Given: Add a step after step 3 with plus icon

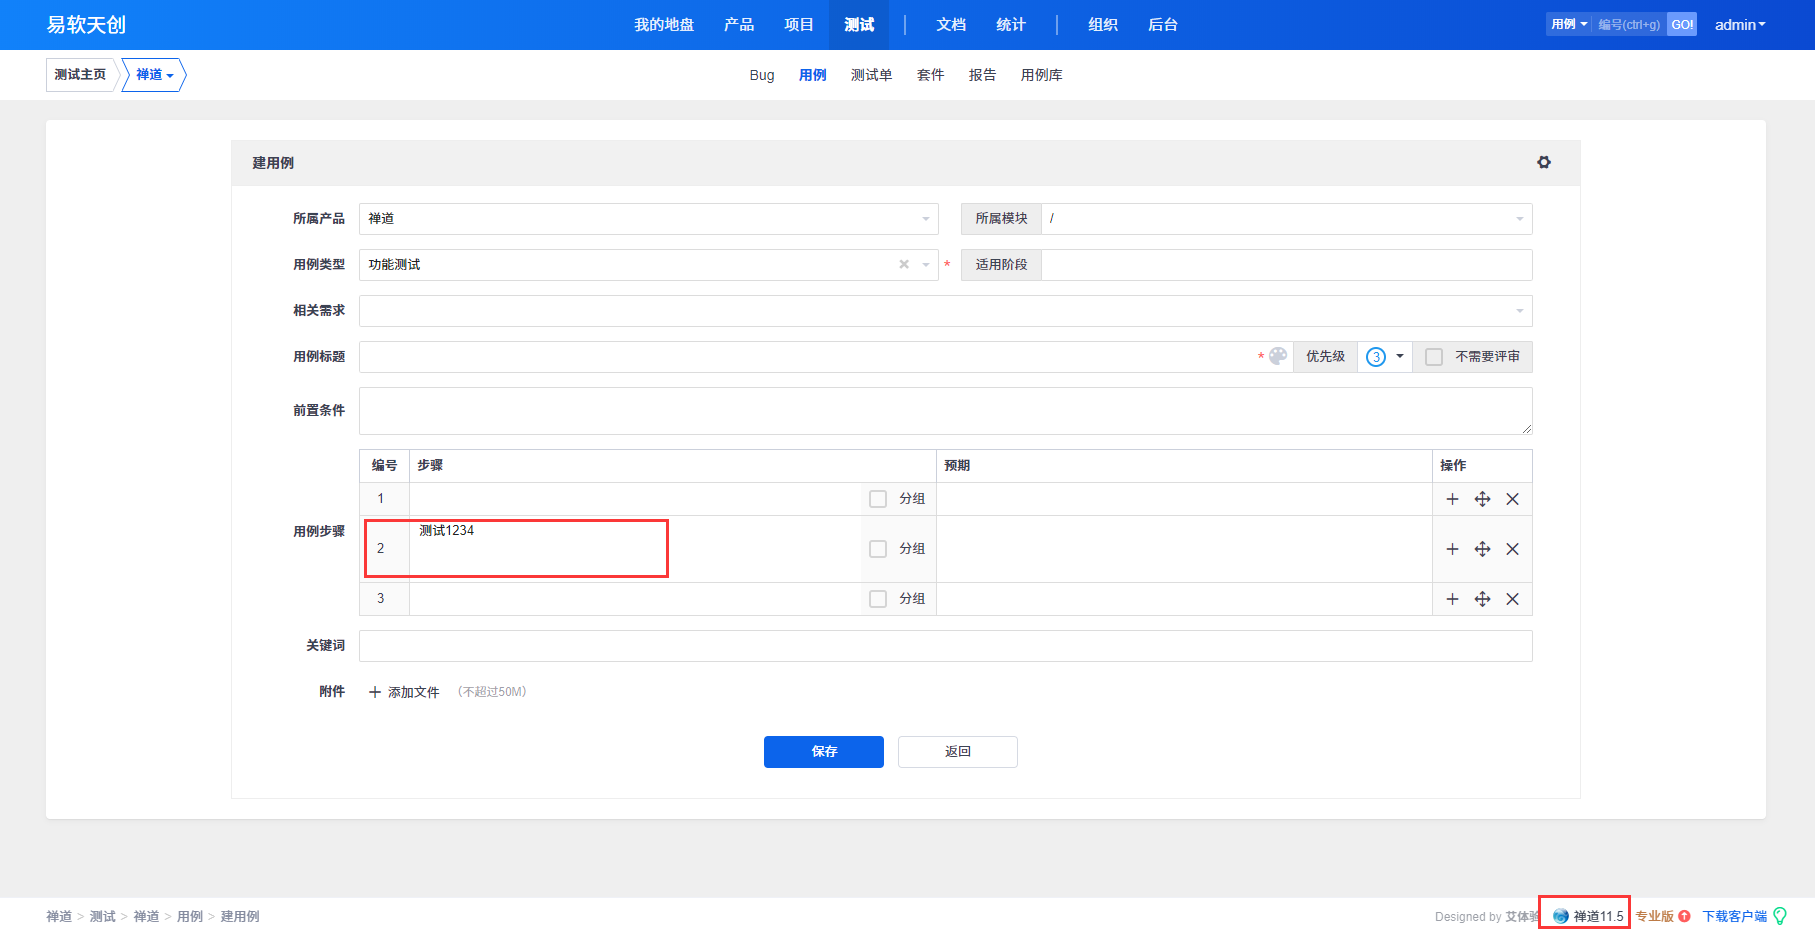Looking at the screenshot, I should click(x=1452, y=599).
